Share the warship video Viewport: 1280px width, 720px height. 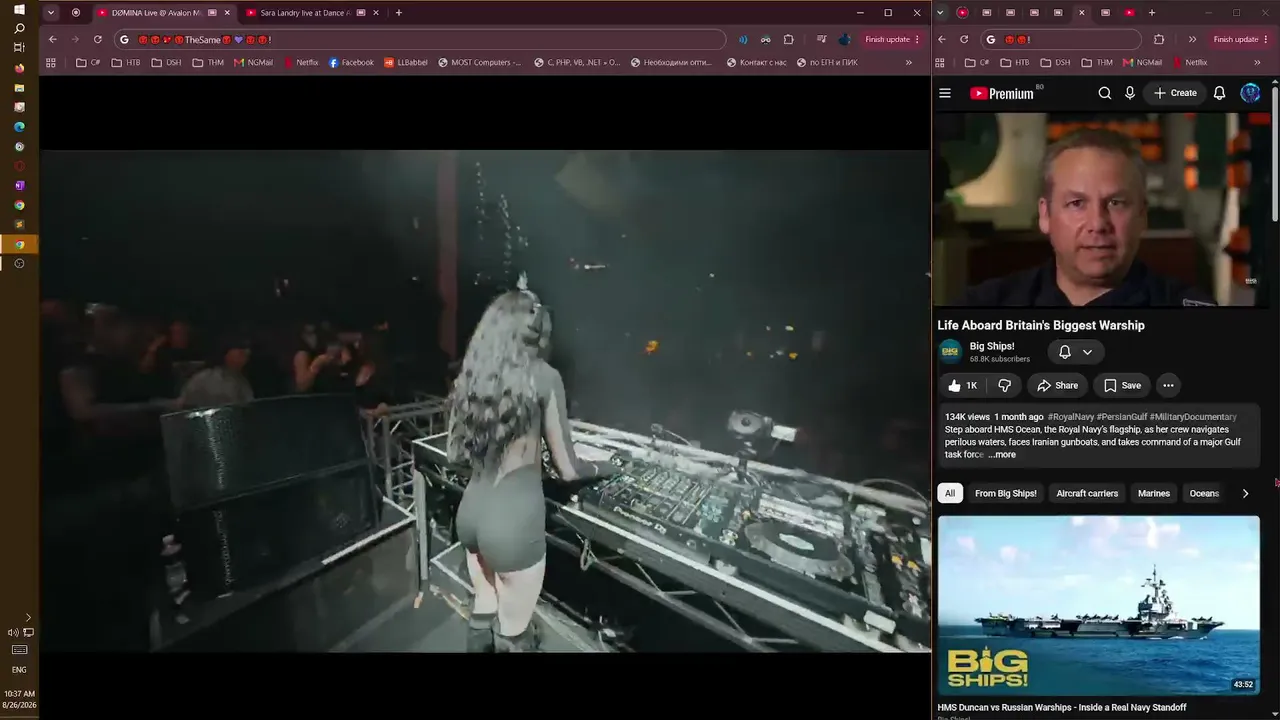pyautogui.click(x=1058, y=385)
